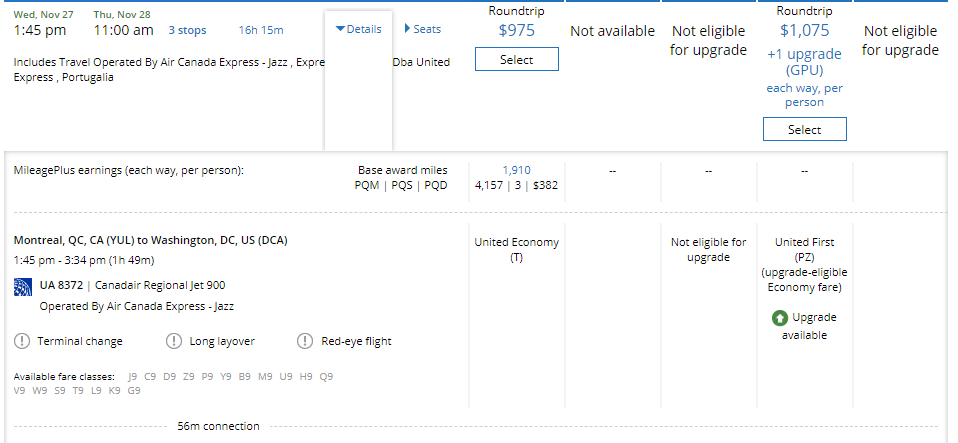Viewport: 958px width, 443px height.
Task: Click the +1 upgrade (GPU) link
Action: (804, 62)
